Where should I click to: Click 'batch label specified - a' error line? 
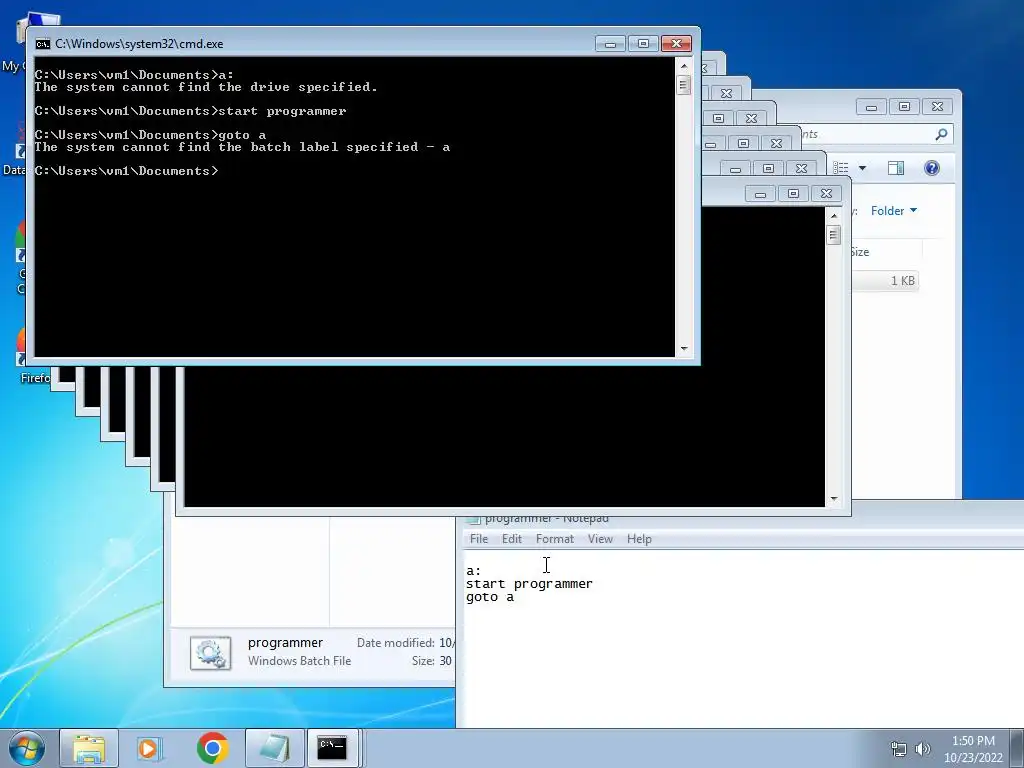pos(242,147)
